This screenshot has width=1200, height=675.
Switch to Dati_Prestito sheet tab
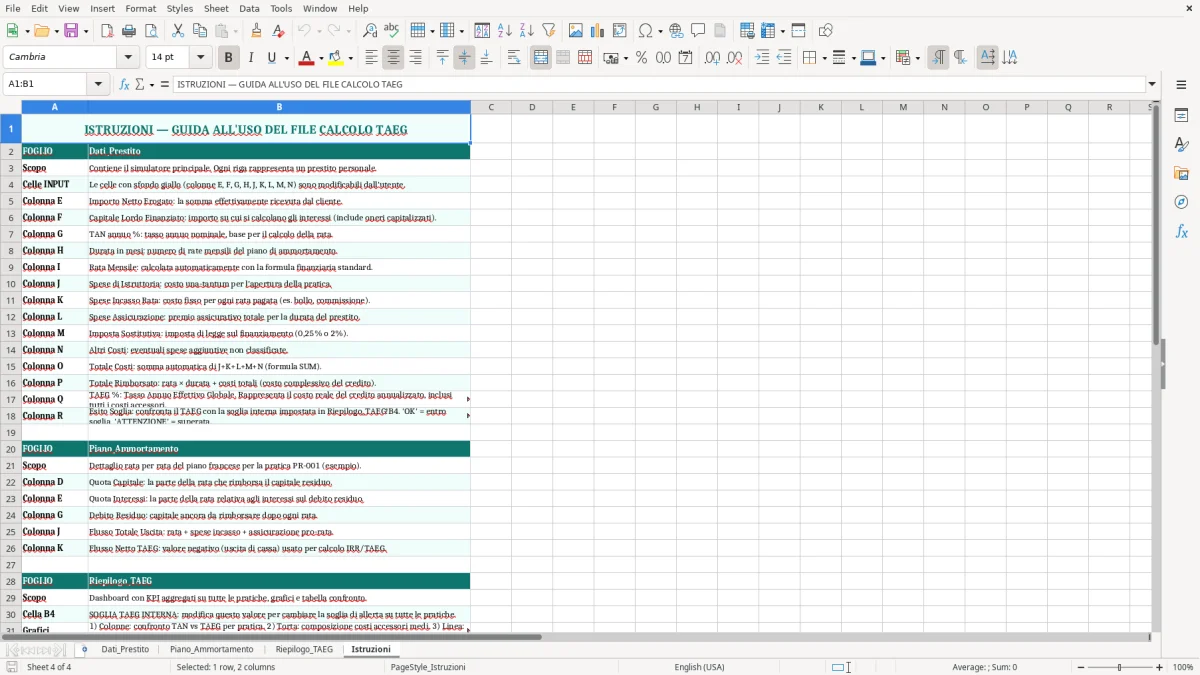click(125, 649)
